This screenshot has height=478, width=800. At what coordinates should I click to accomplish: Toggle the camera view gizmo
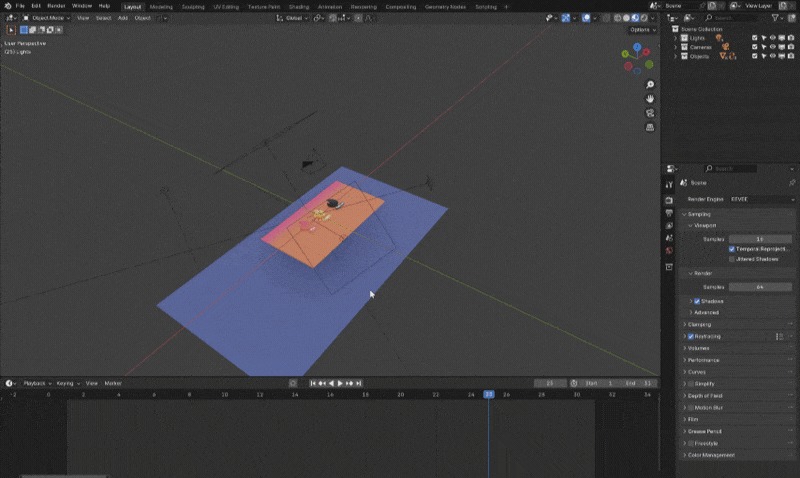point(650,113)
